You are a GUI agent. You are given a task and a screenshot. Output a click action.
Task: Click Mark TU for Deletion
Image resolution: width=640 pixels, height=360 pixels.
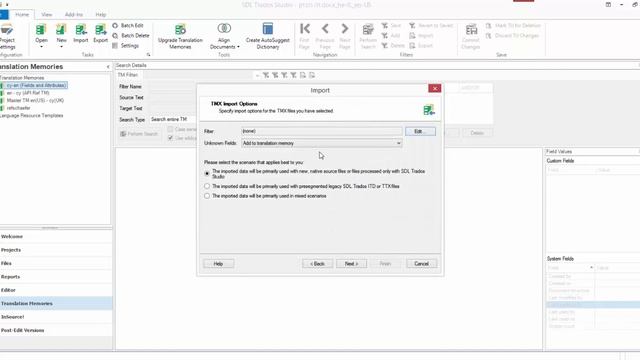pyautogui.click(x=513, y=25)
